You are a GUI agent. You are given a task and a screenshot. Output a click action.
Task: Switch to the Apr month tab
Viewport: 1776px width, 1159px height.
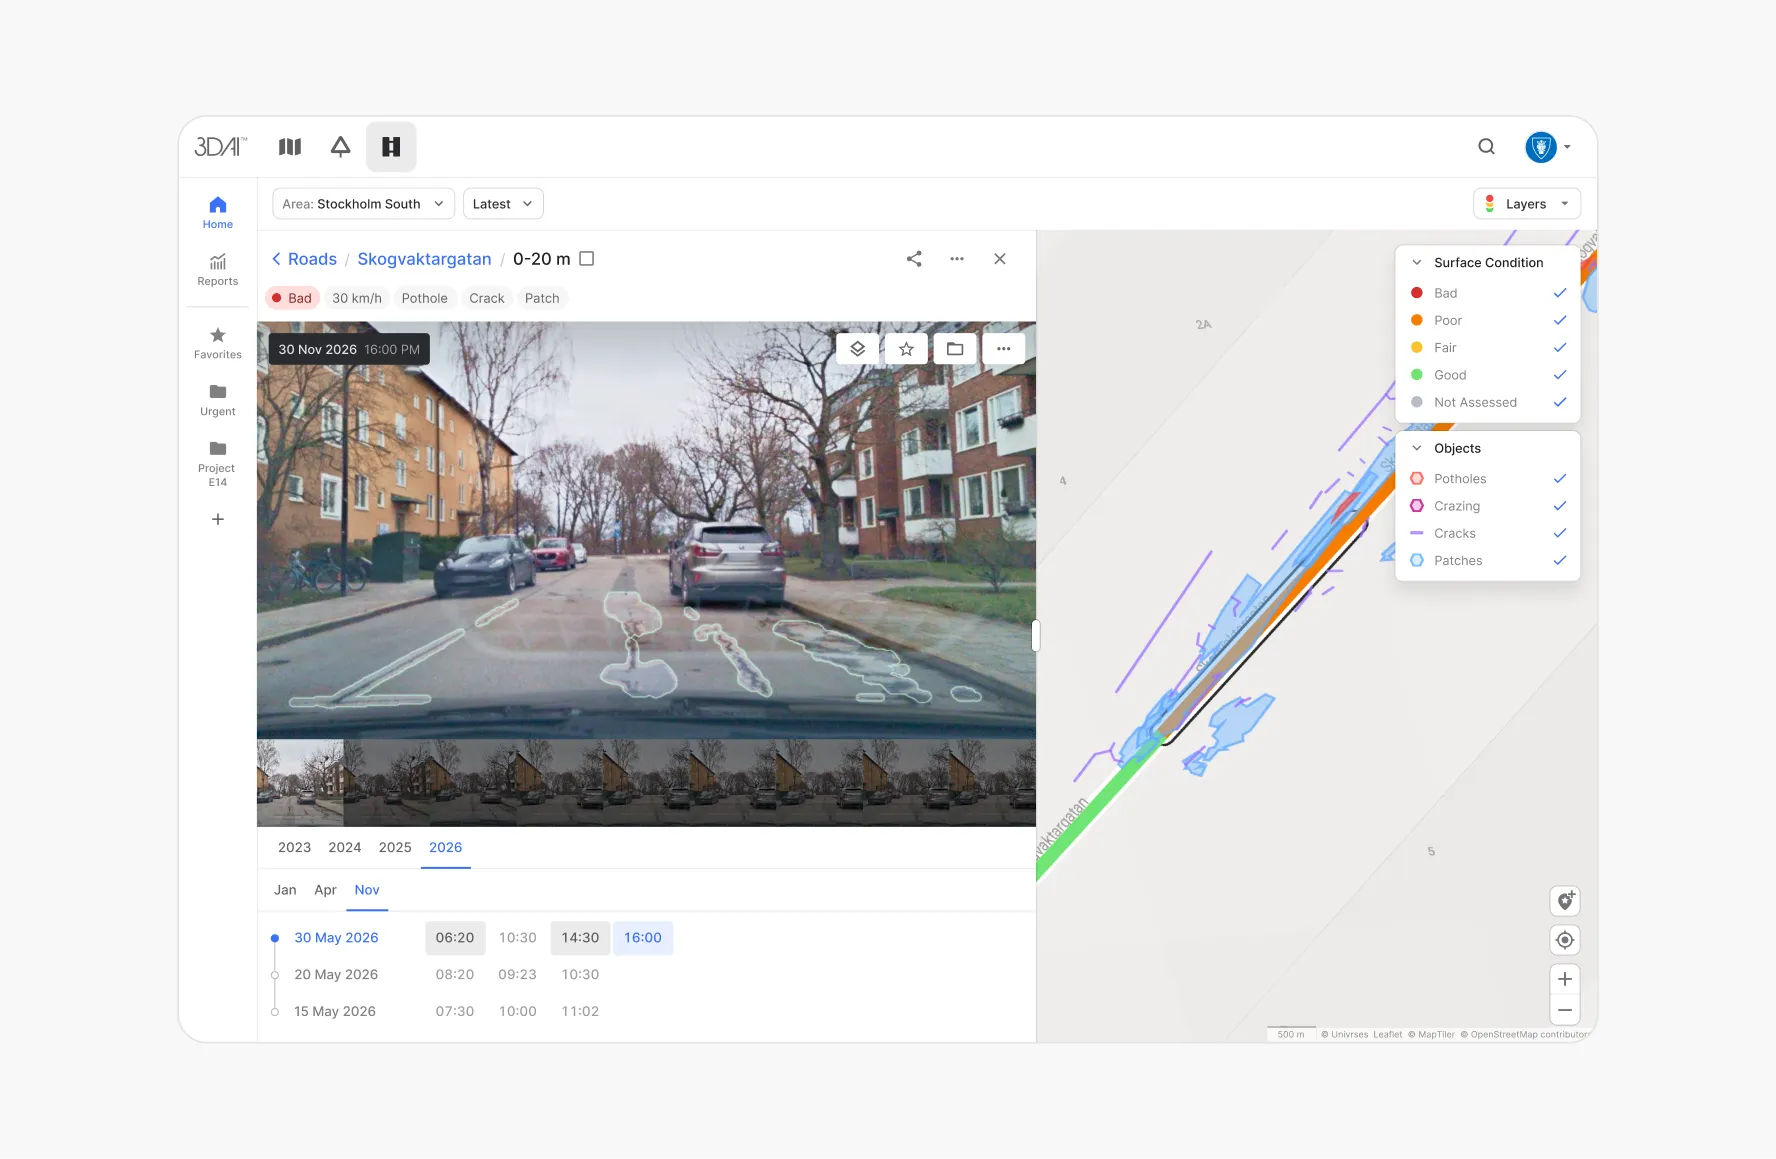point(325,890)
